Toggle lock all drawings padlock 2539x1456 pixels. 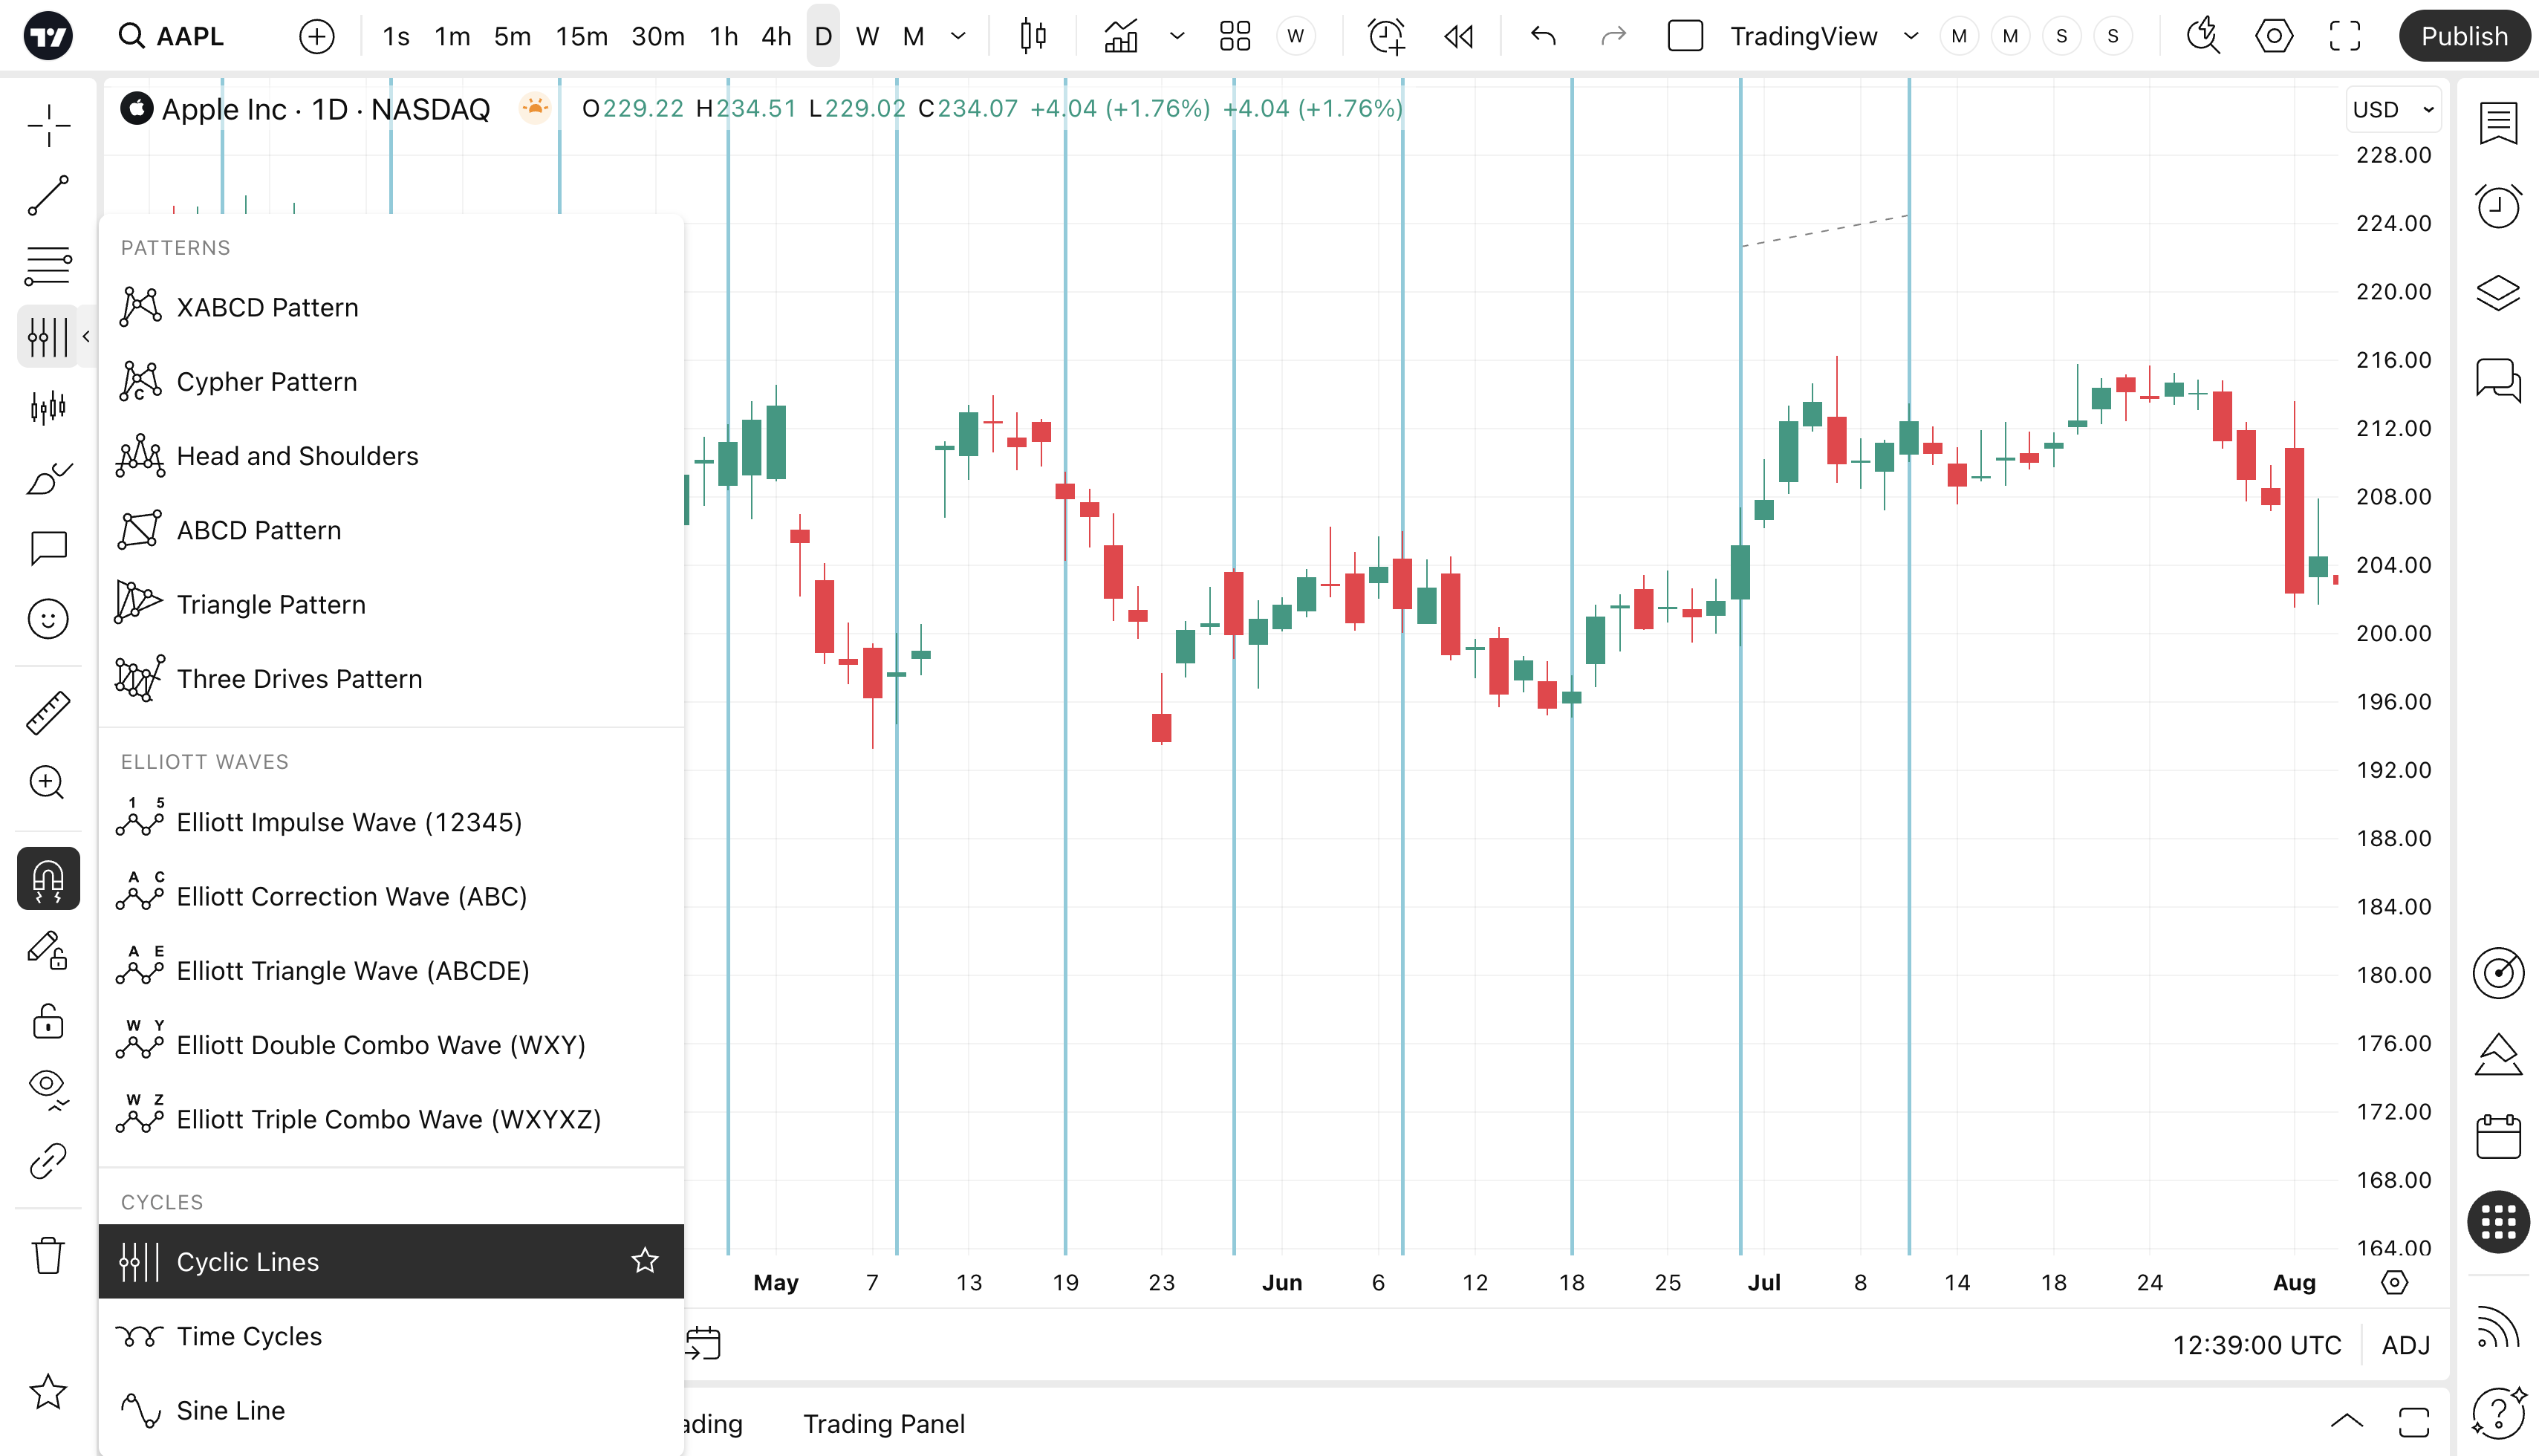48,1022
